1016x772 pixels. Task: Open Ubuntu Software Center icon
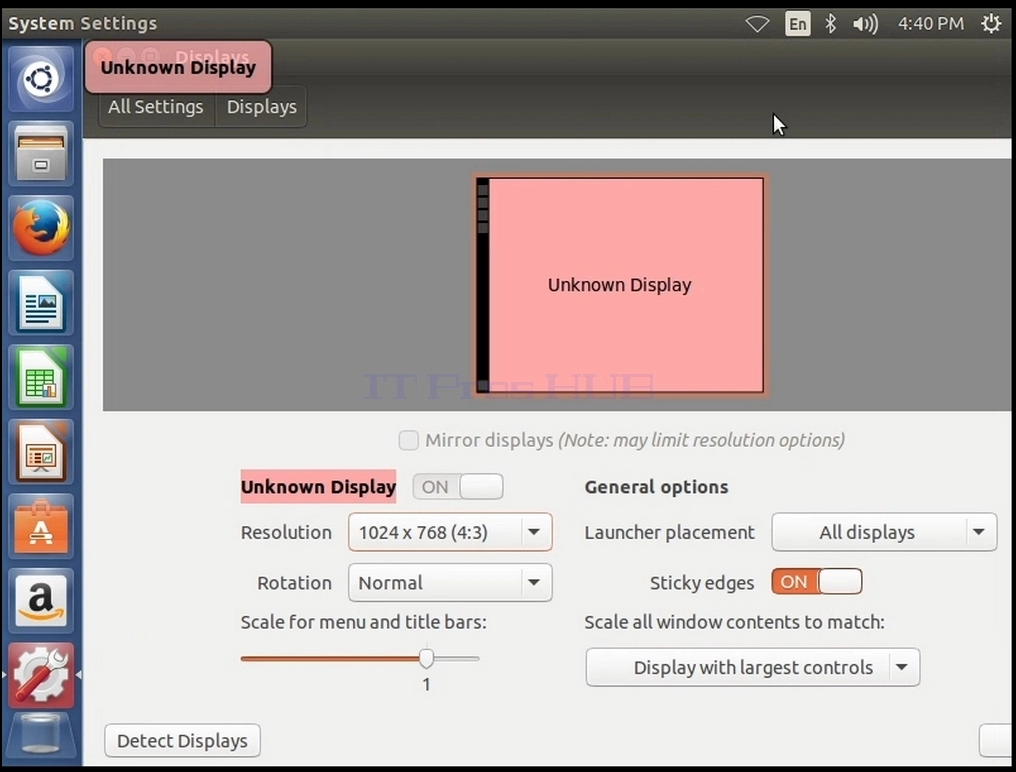point(41,527)
